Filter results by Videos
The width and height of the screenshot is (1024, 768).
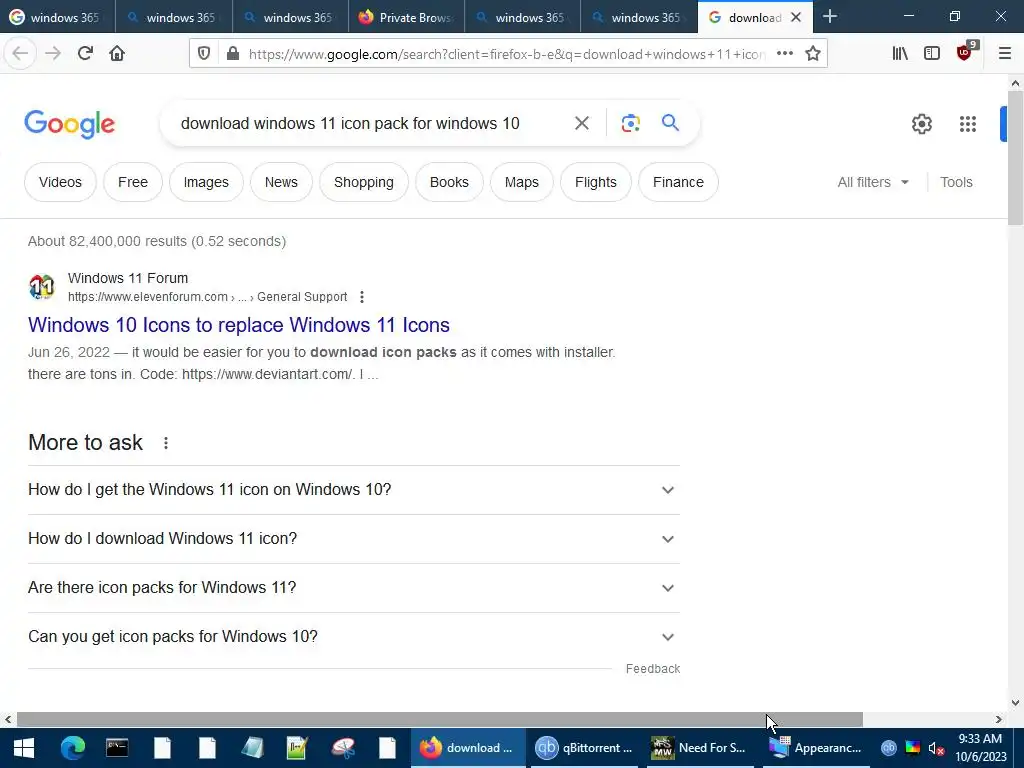click(60, 182)
